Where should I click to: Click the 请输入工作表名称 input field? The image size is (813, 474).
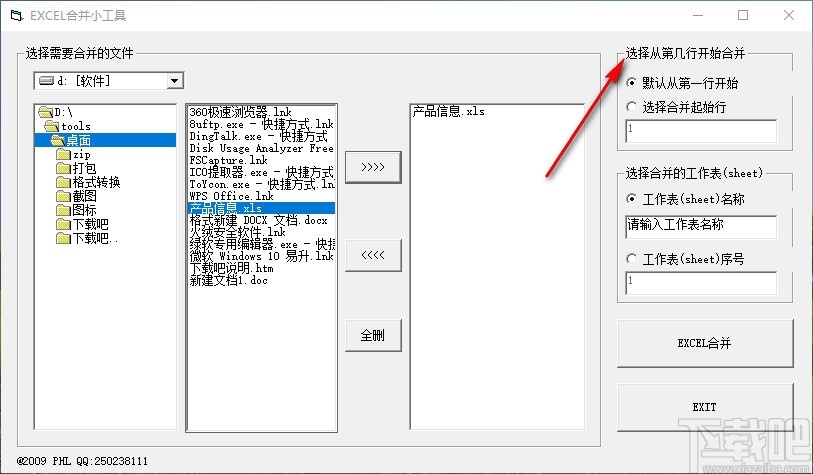(701, 227)
